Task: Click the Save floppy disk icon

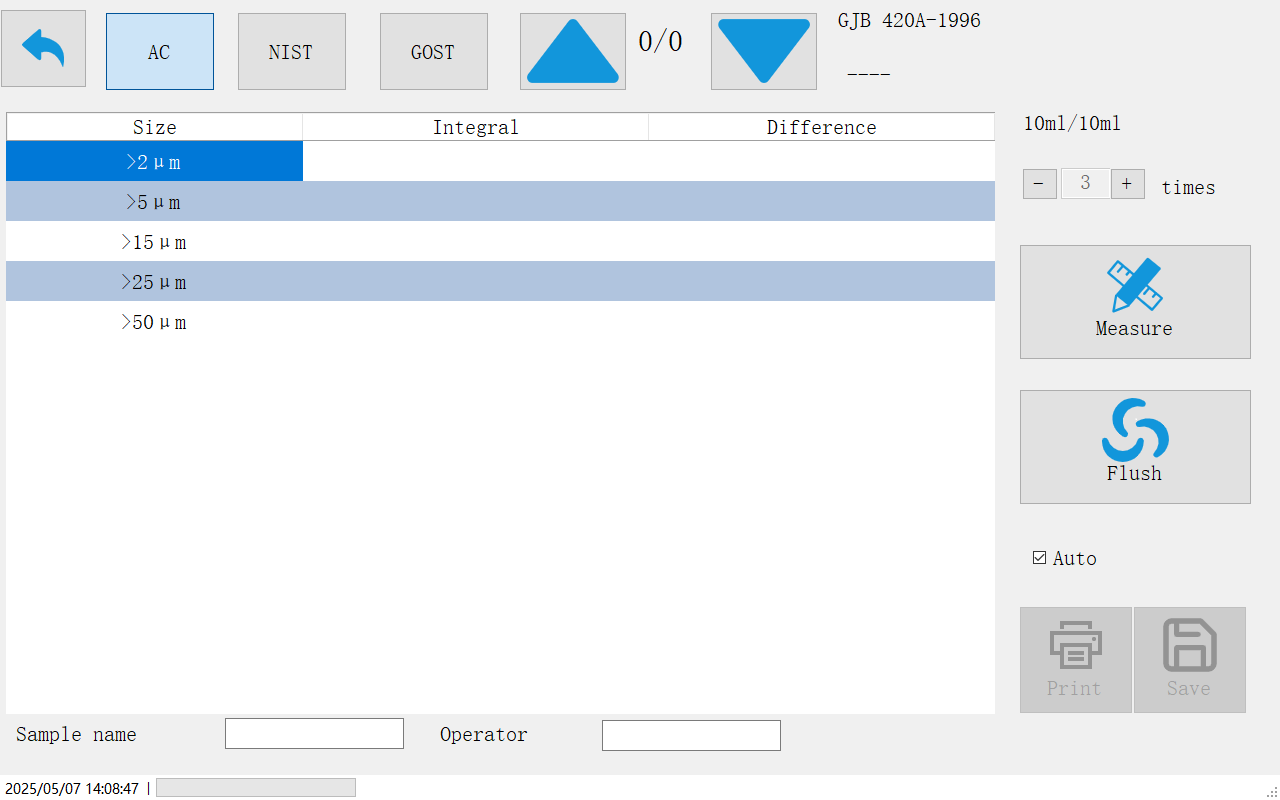Action: [x=1189, y=646]
